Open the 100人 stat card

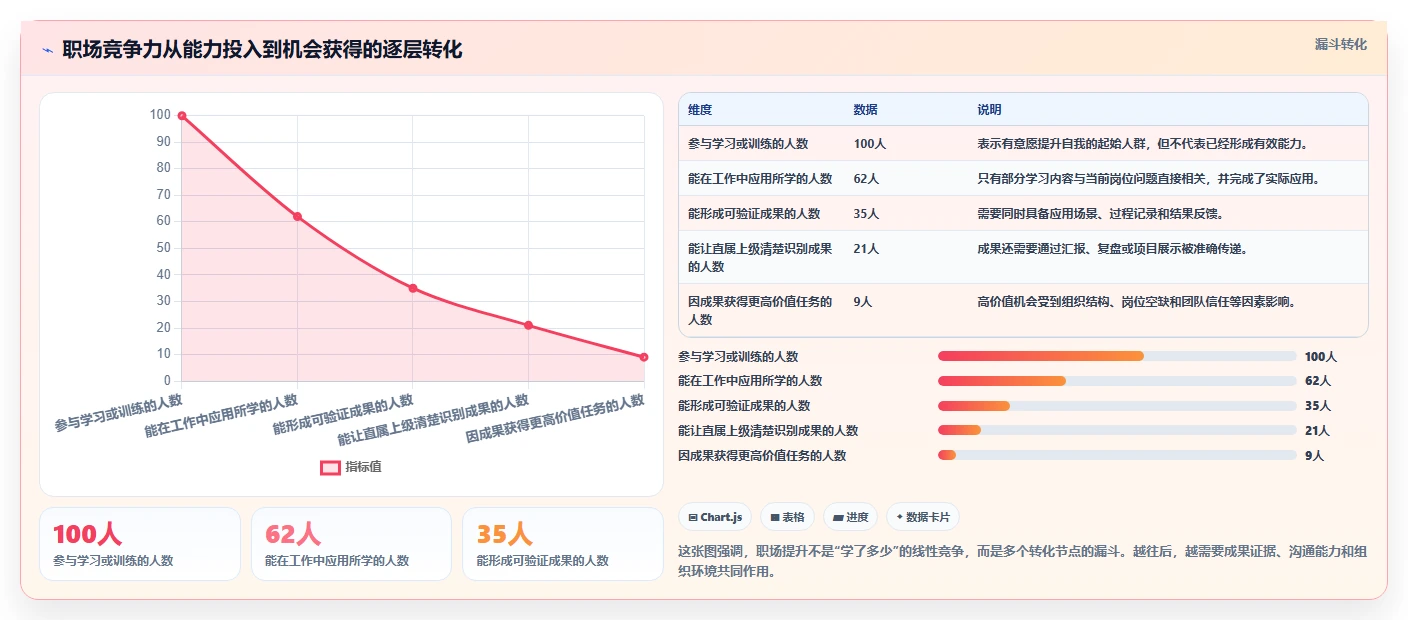click(140, 544)
